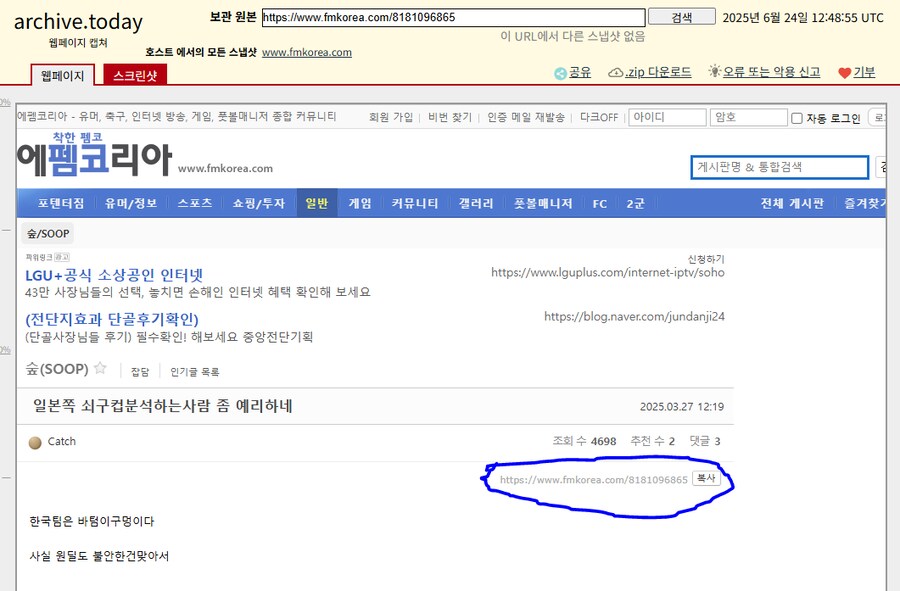
Task: Click post title 일본쪽 쇠구컵분석하는사람 좀 예리하네
Action: [x=163, y=406]
